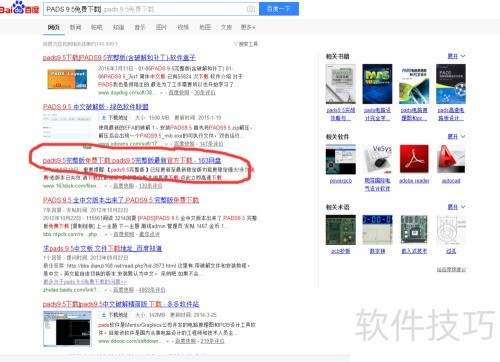Switch to the 音乐 tab
The image size is (500, 362).
140,27
